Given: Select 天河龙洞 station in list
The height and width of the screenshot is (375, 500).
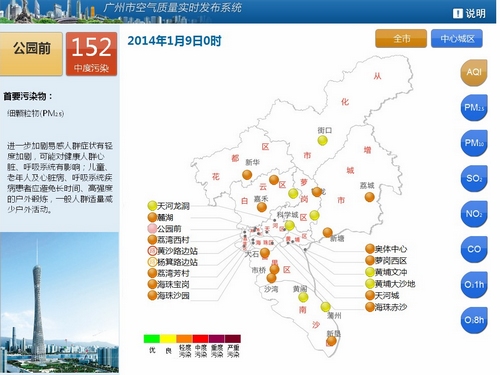Looking at the screenshot, I should pos(169,206).
